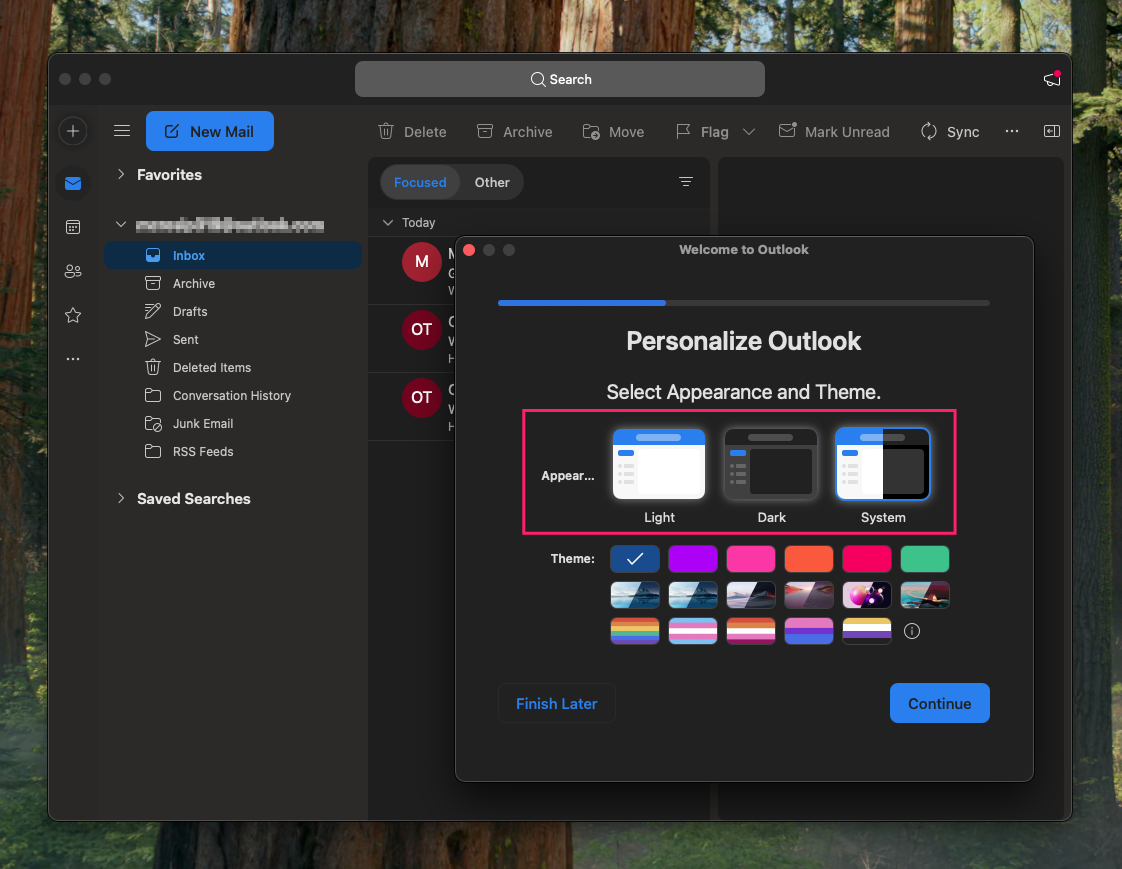Collapse the email account folder tree
The width and height of the screenshot is (1122, 869).
pyautogui.click(x=121, y=224)
